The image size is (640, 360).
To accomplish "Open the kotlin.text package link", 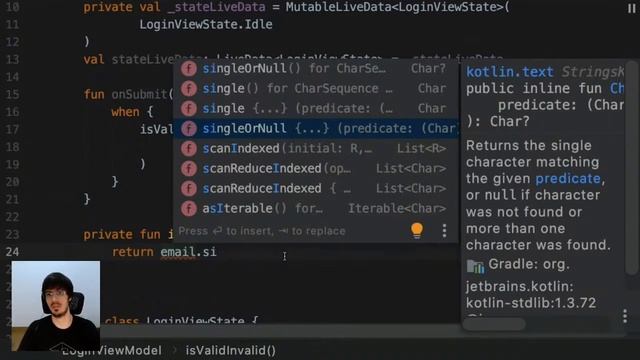I will 509,72.
